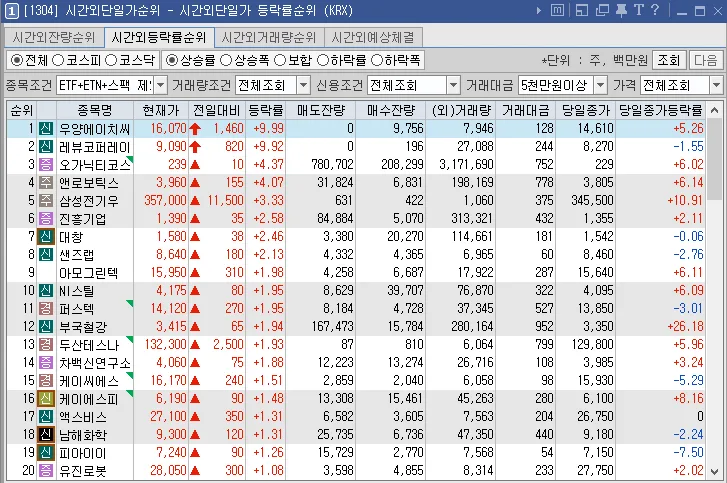Select the stock name 엑스비스
Viewport: 727px width, 483px height.
coord(83,417)
